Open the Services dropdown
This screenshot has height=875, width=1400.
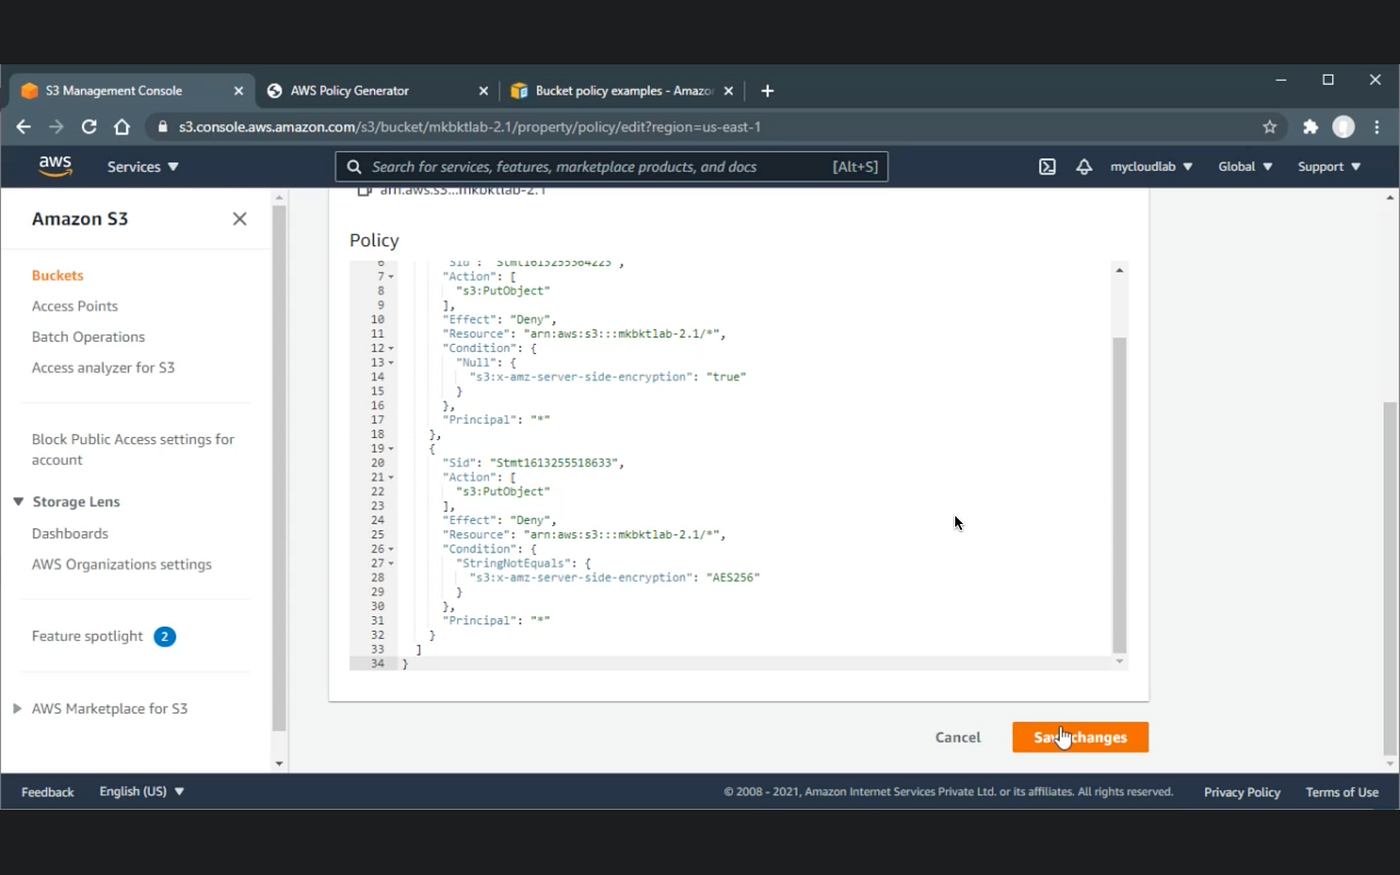coord(142,166)
